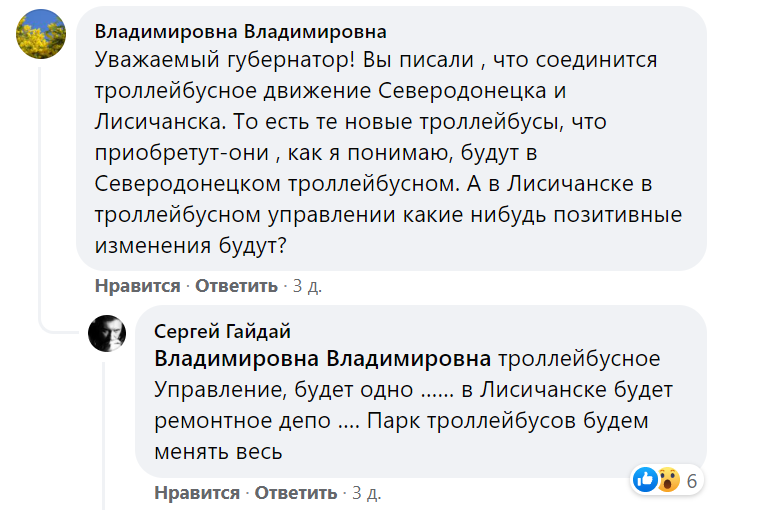Viewport: 769px width, 510px height.
Task: Open the first comment's '3 д.' timestamp
Action: point(307,286)
